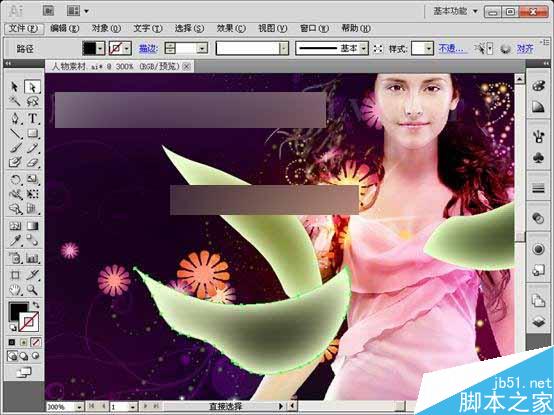Open the Color panel palette icon
This screenshot has height=415, width=554.
pyautogui.click(x=538, y=86)
